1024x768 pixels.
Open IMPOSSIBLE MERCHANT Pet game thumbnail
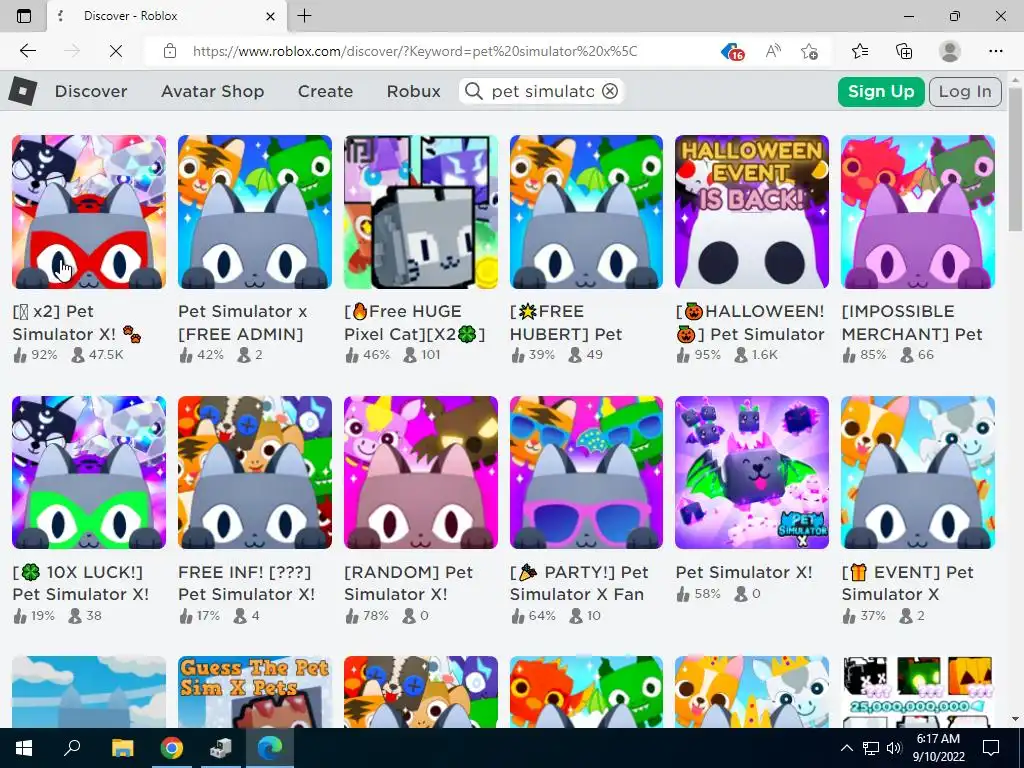pos(918,212)
